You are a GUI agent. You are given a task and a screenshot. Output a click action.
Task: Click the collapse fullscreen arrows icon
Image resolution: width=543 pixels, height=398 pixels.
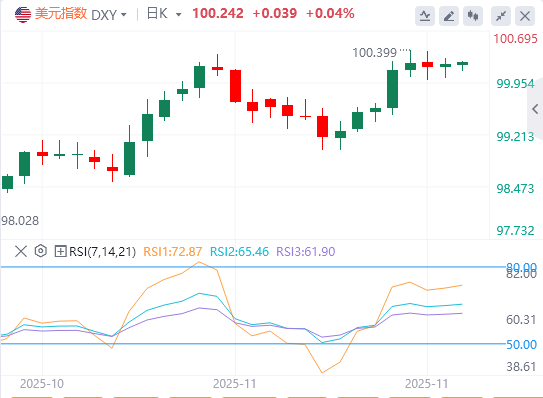(x=501, y=16)
